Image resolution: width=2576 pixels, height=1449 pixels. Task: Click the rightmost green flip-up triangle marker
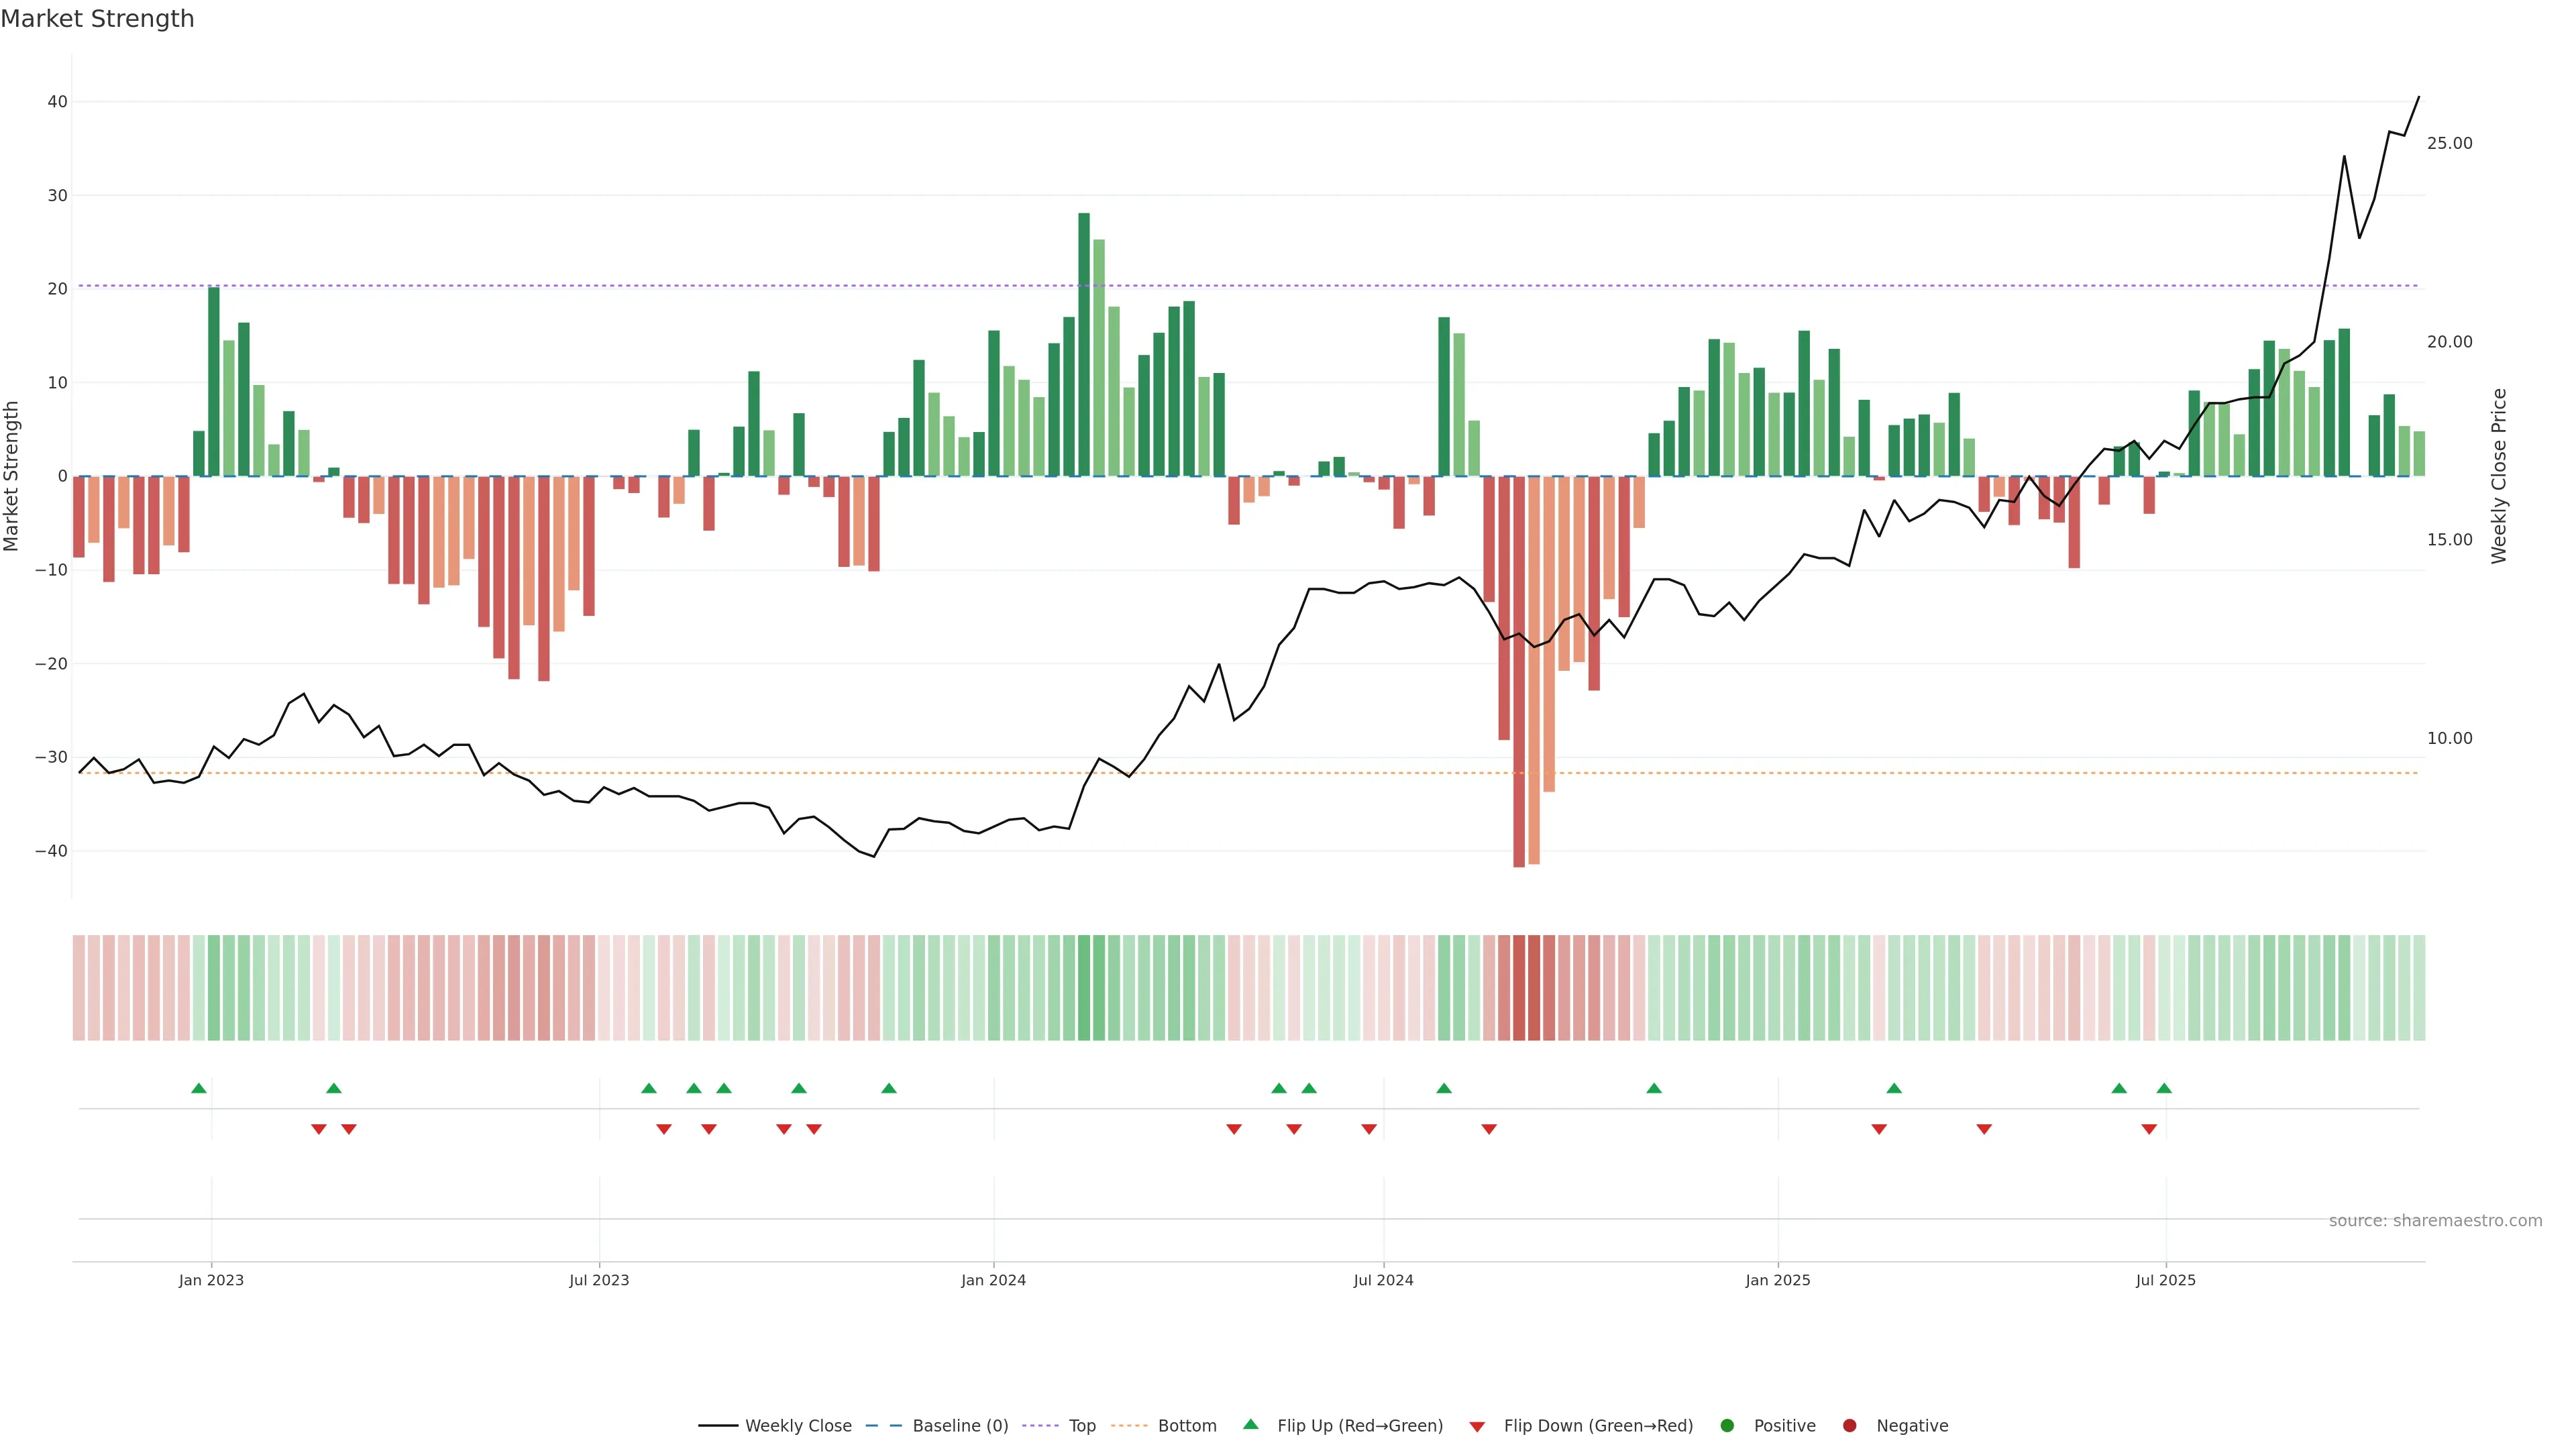[2164, 1088]
